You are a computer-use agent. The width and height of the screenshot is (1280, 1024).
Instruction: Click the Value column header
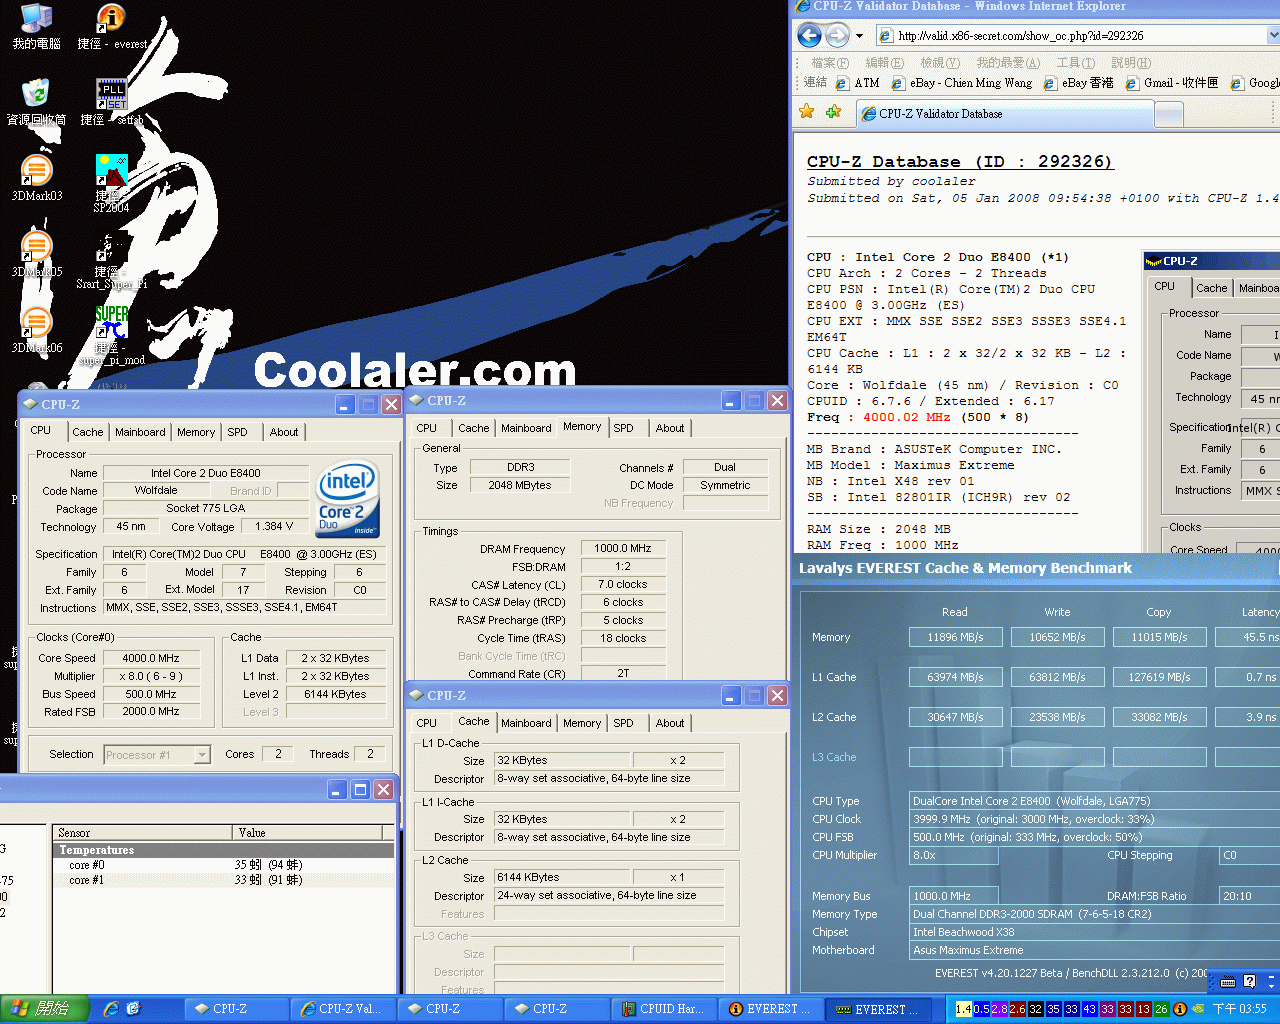click(308, 832)
